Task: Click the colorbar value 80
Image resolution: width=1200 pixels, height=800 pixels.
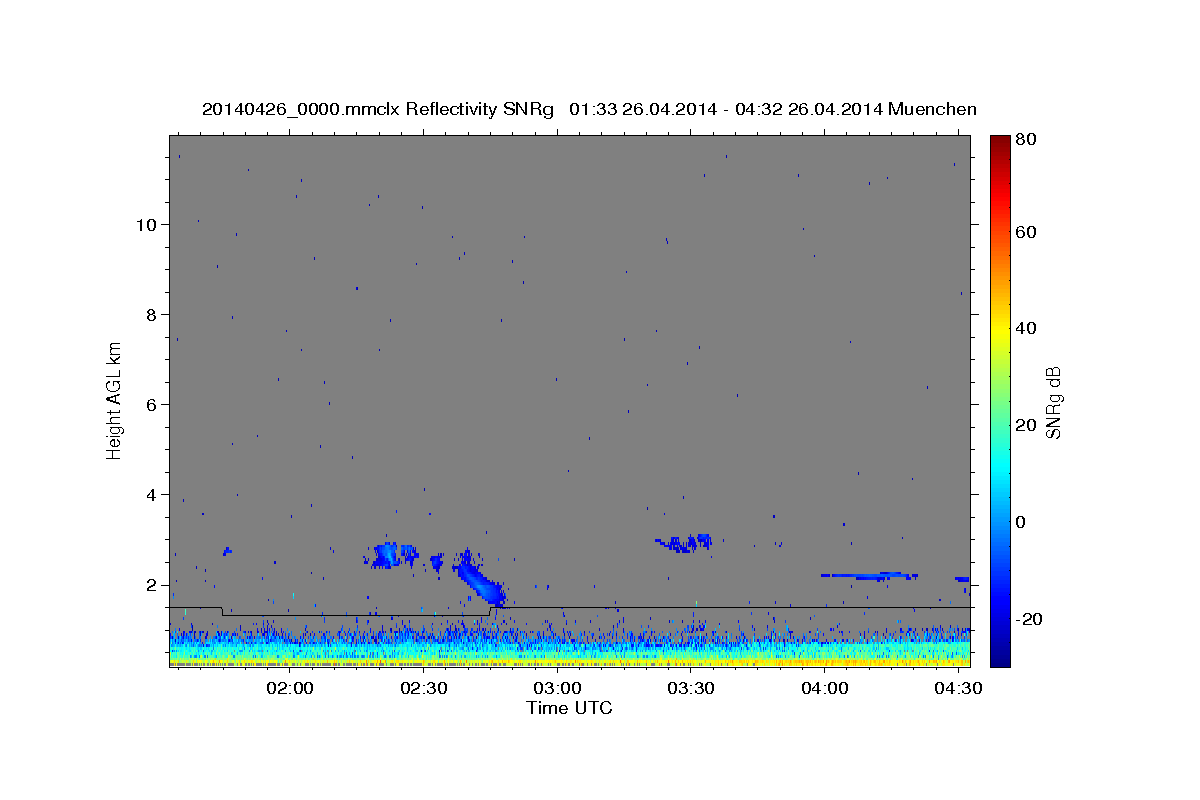Action: tap(1025, 140)
